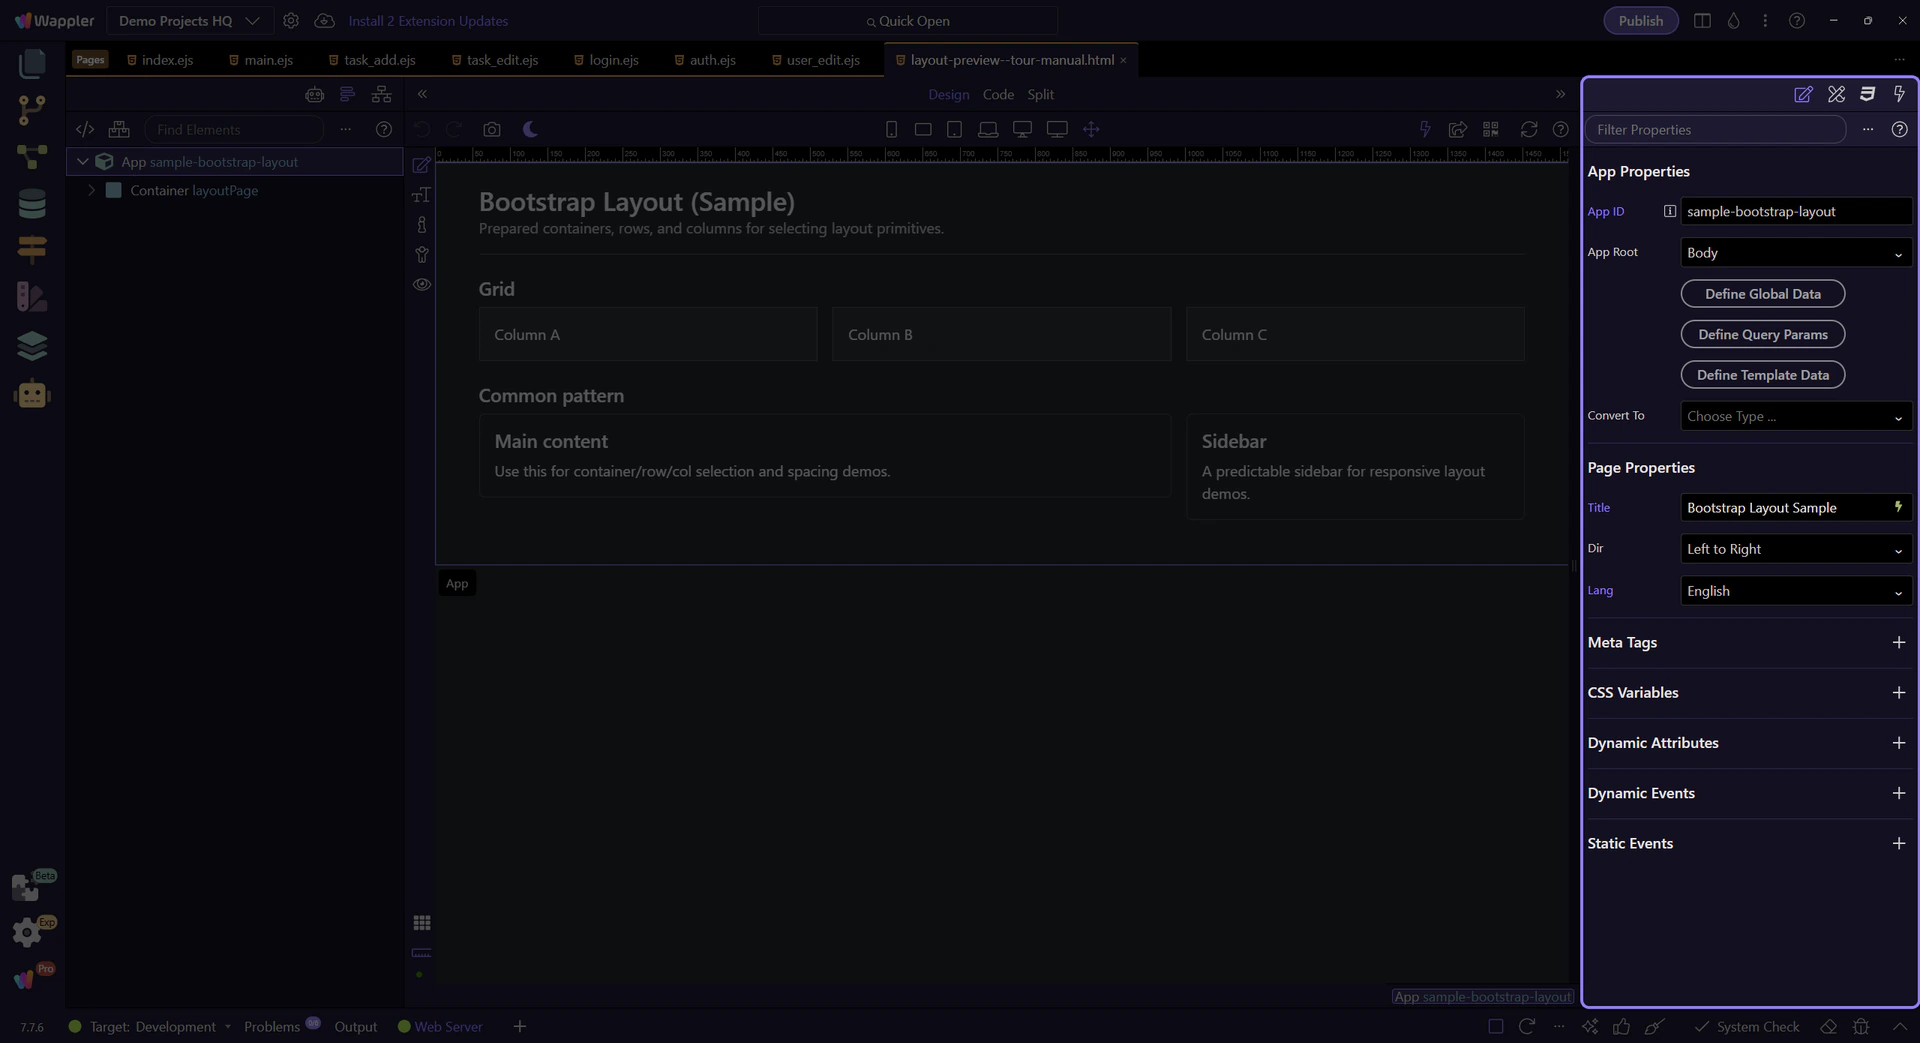Open the task_edit.ejs file tab
1920x1043 pixels.
click(501, 60)
